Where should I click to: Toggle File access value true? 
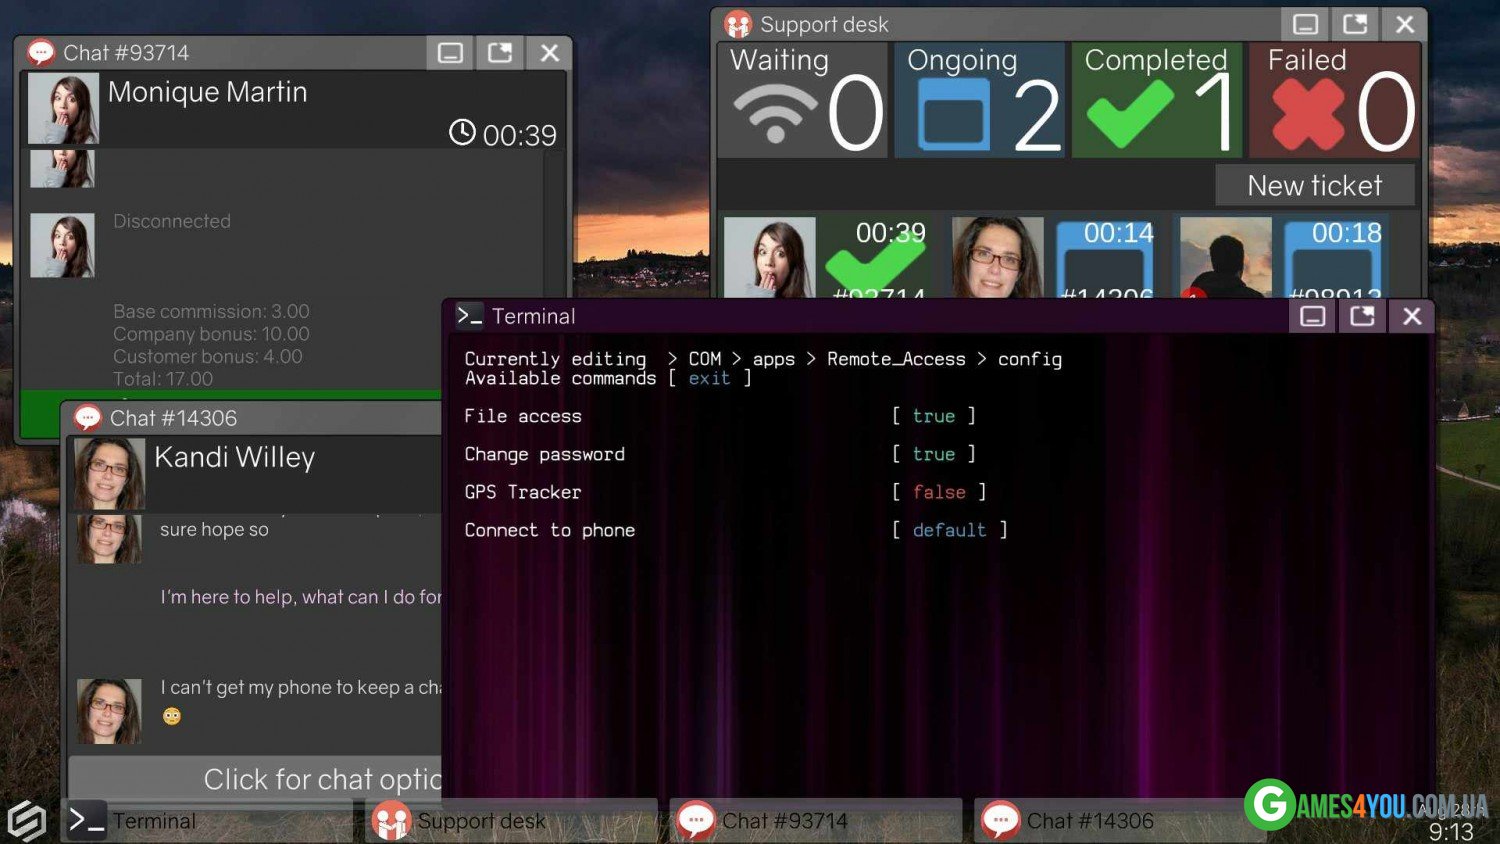point(933,416)
